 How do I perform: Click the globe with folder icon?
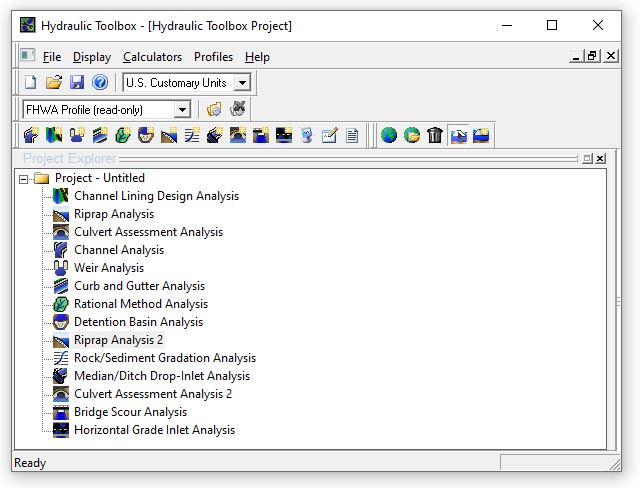click(x=412, y=135)
